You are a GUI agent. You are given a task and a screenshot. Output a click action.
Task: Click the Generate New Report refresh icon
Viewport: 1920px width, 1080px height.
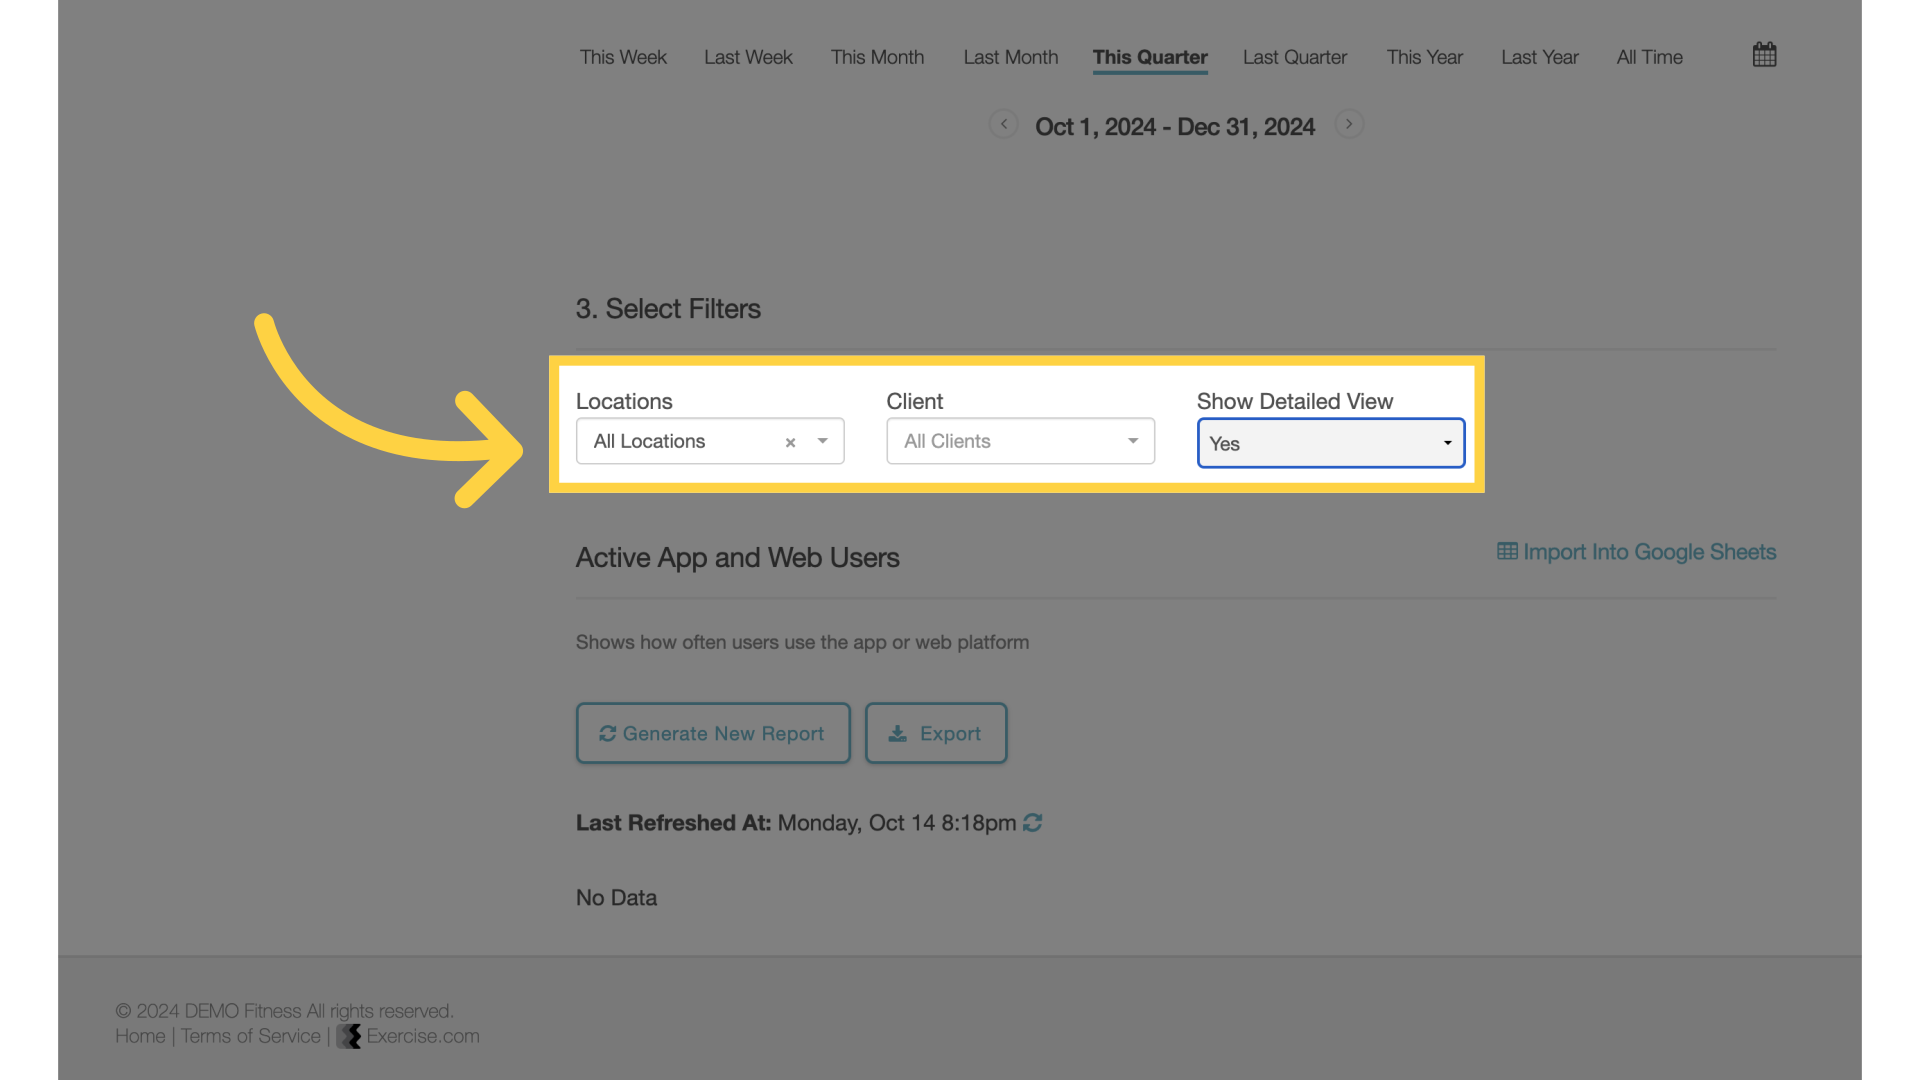tap(608, 733)
